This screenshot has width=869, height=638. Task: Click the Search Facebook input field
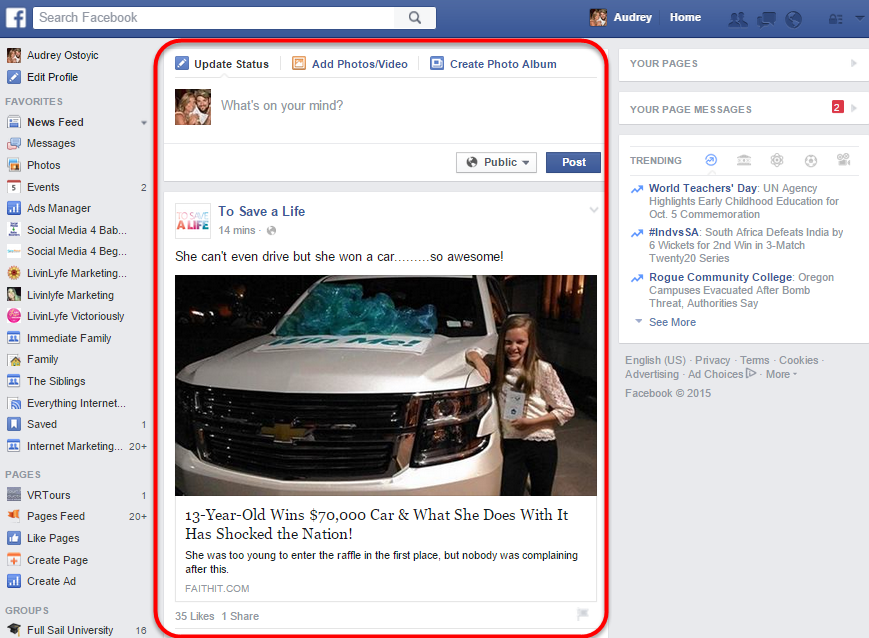coord(214,18)
